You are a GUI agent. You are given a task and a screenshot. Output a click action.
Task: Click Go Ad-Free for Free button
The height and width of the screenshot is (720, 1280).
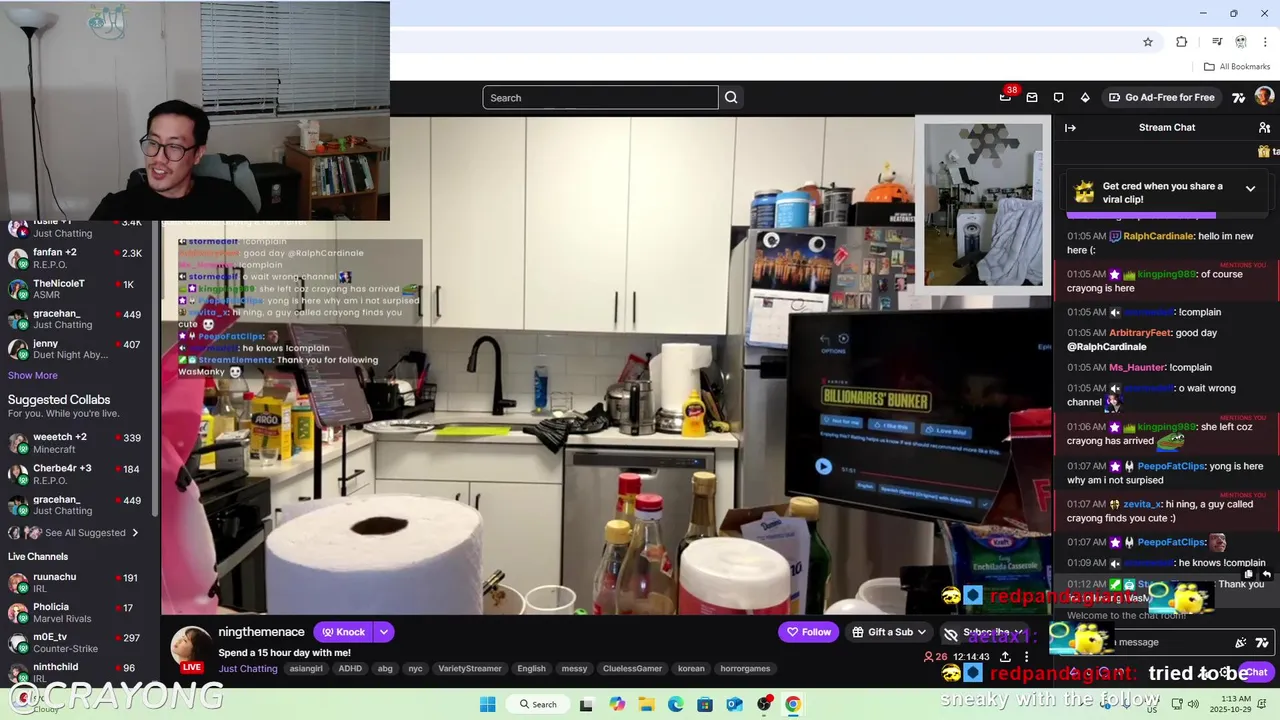[x=1161, y=97]
